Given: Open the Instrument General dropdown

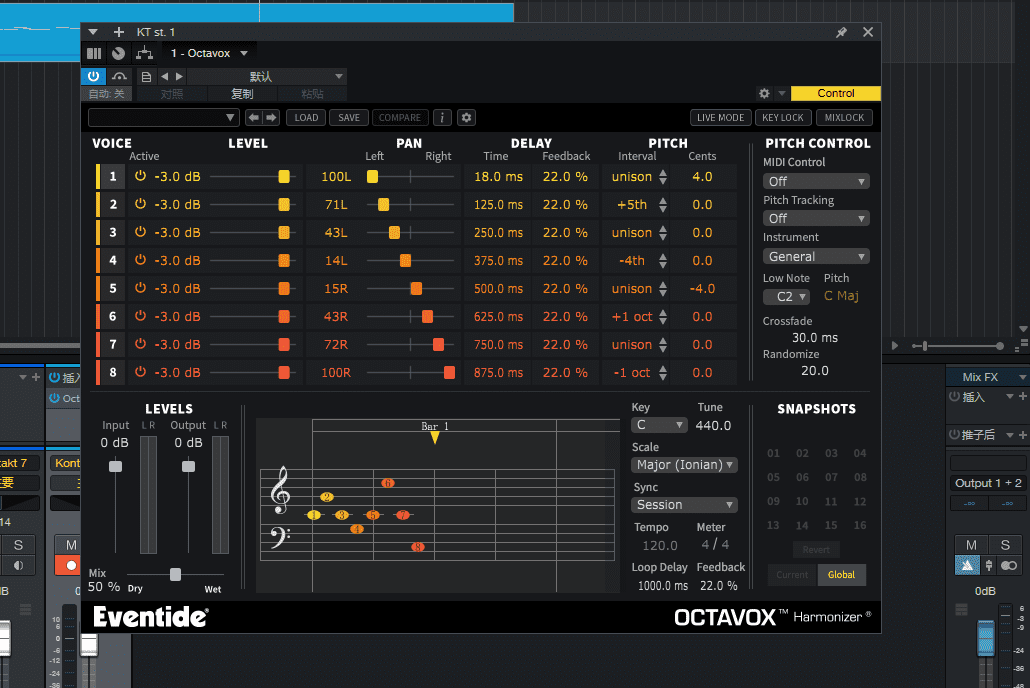Looking at the screenshot, I should (x=816, y=256).
